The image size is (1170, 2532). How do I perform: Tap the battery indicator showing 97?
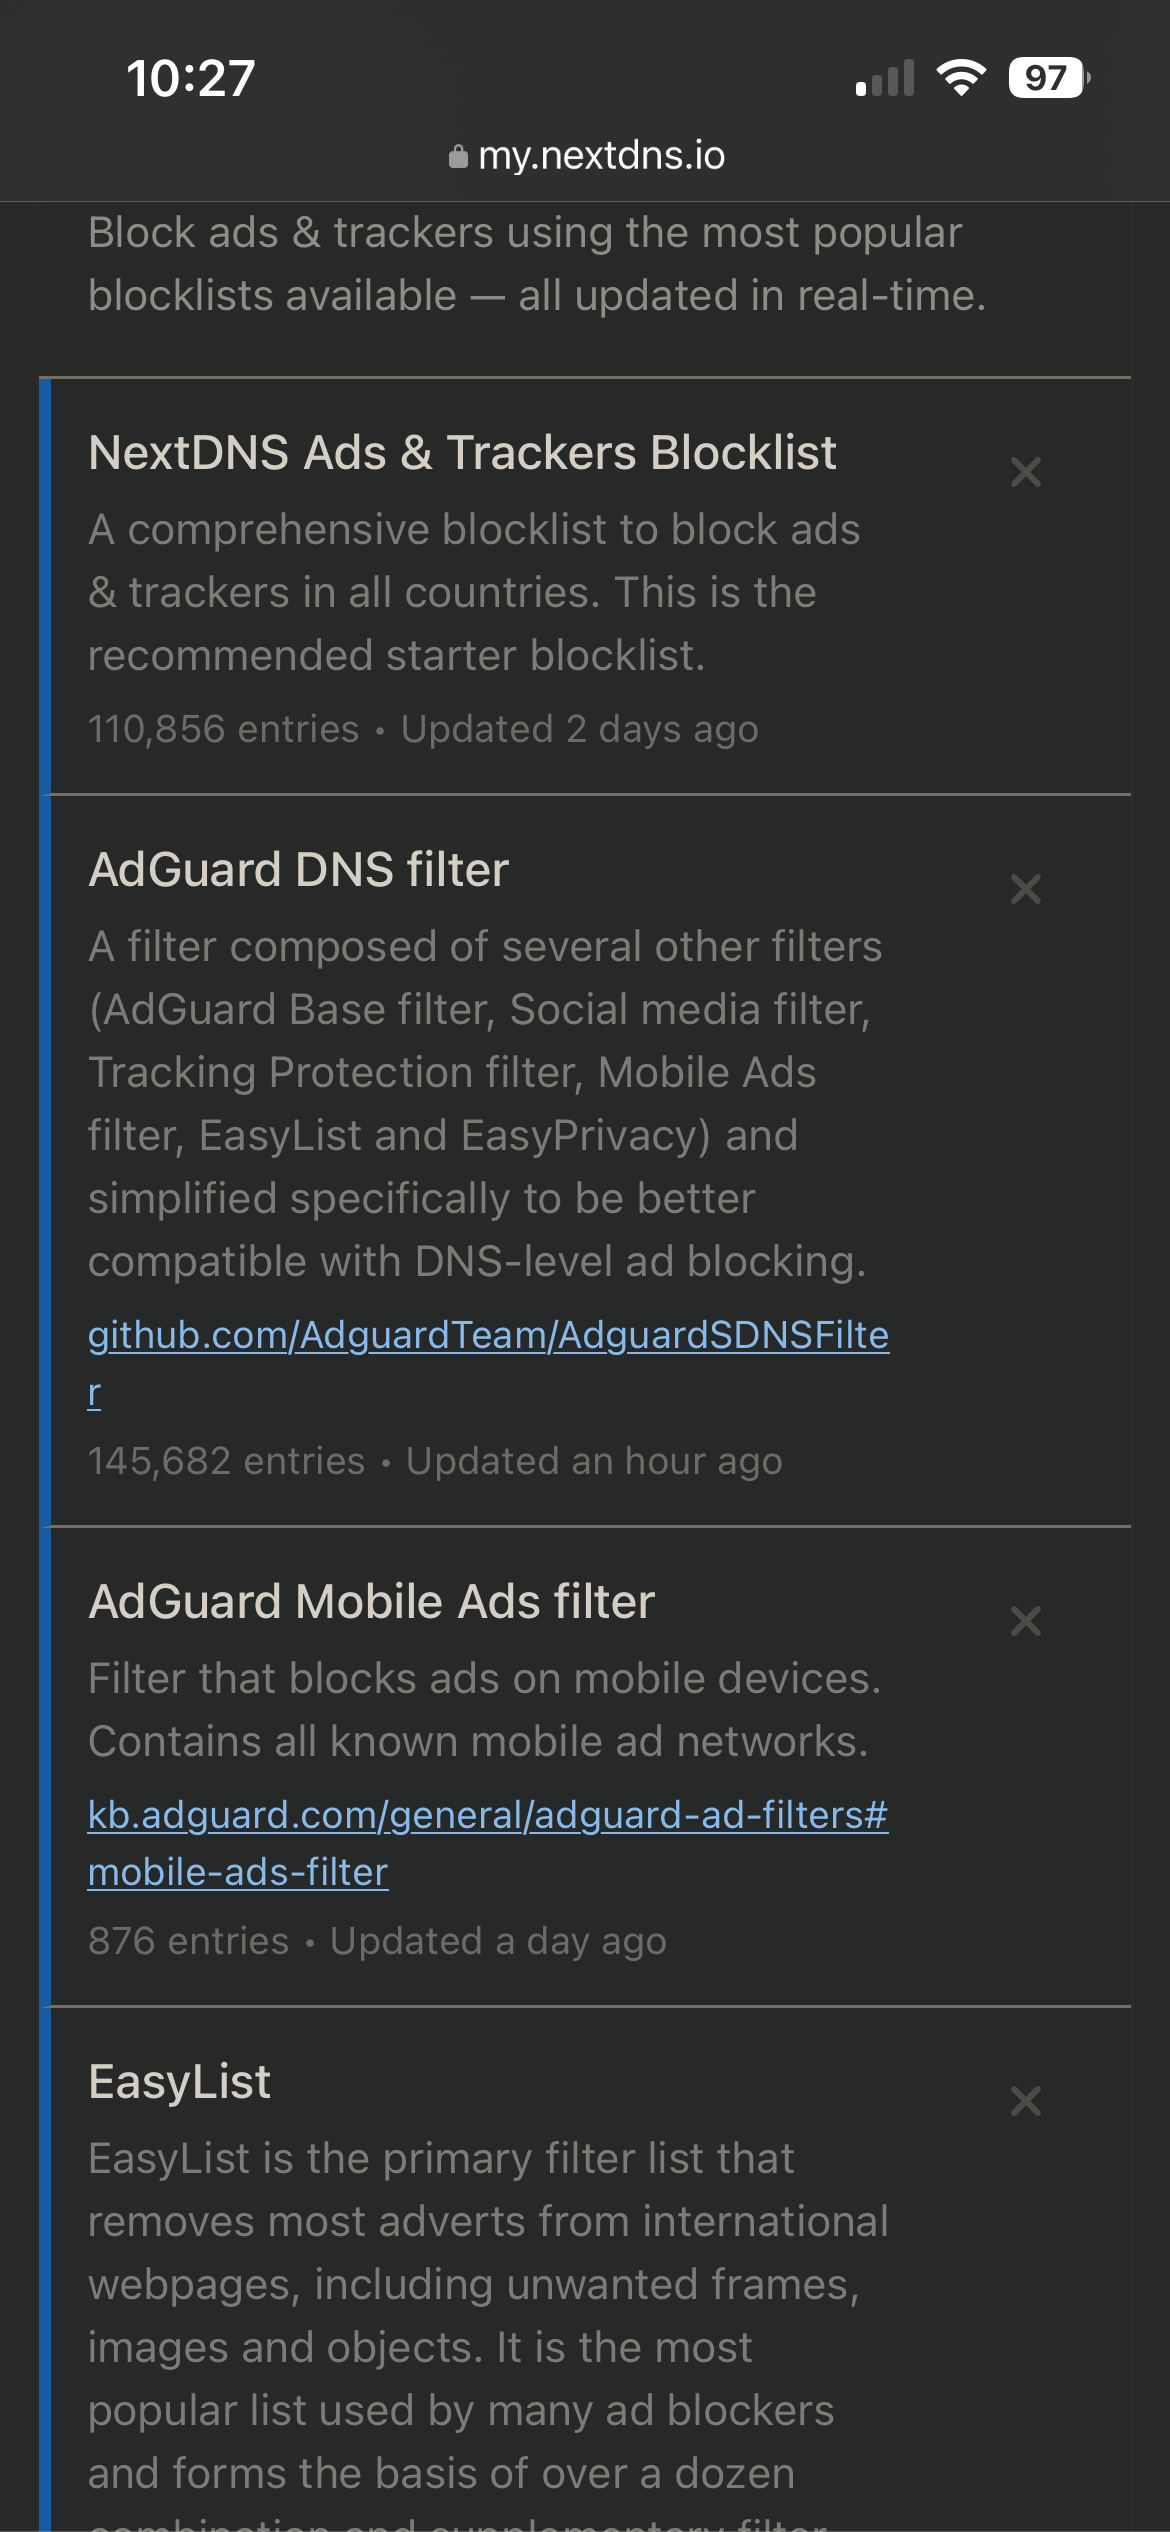tap(1047, 78)
